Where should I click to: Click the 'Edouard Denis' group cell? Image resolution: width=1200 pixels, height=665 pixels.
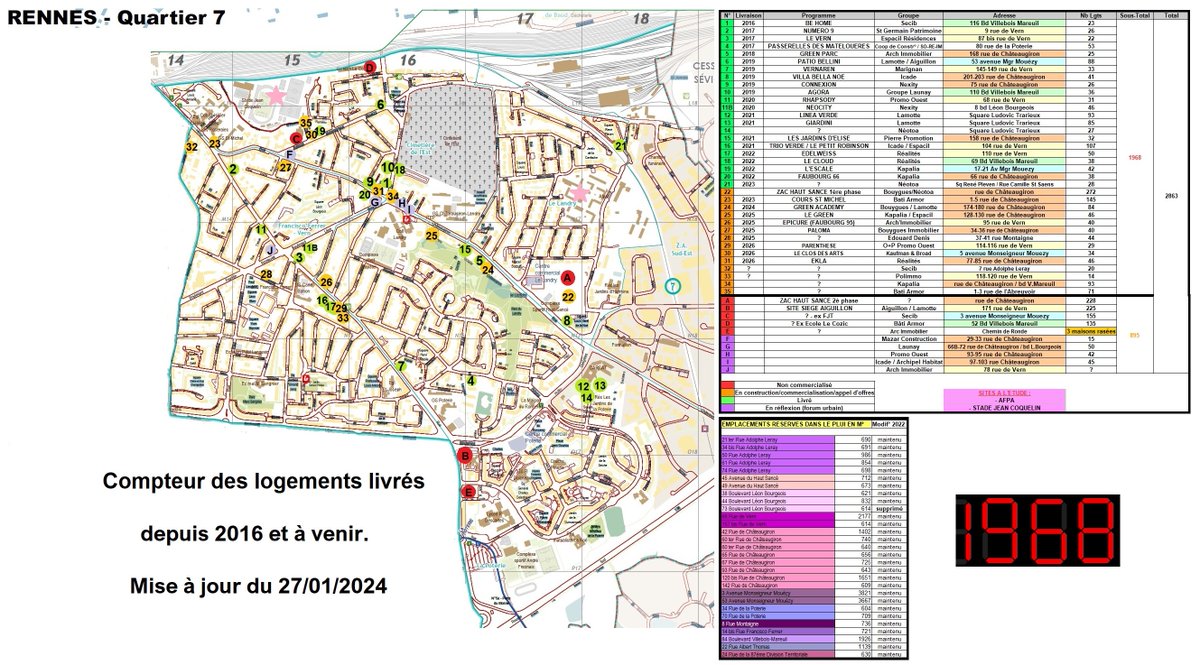tap(908, 238)
